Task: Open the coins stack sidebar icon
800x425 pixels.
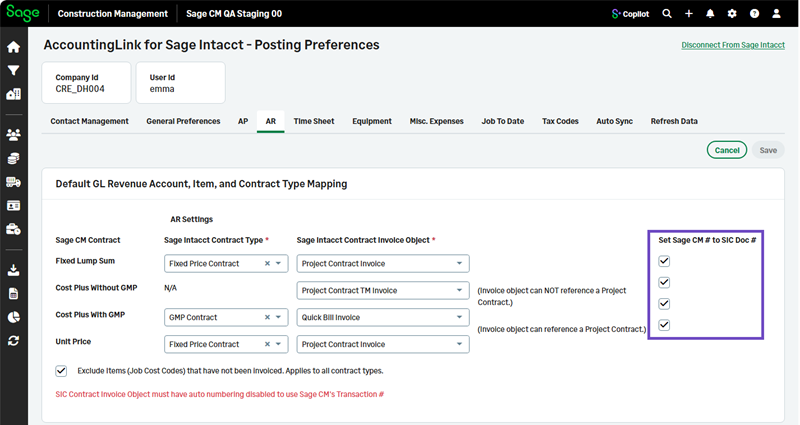Action: (x=13, y=159)
